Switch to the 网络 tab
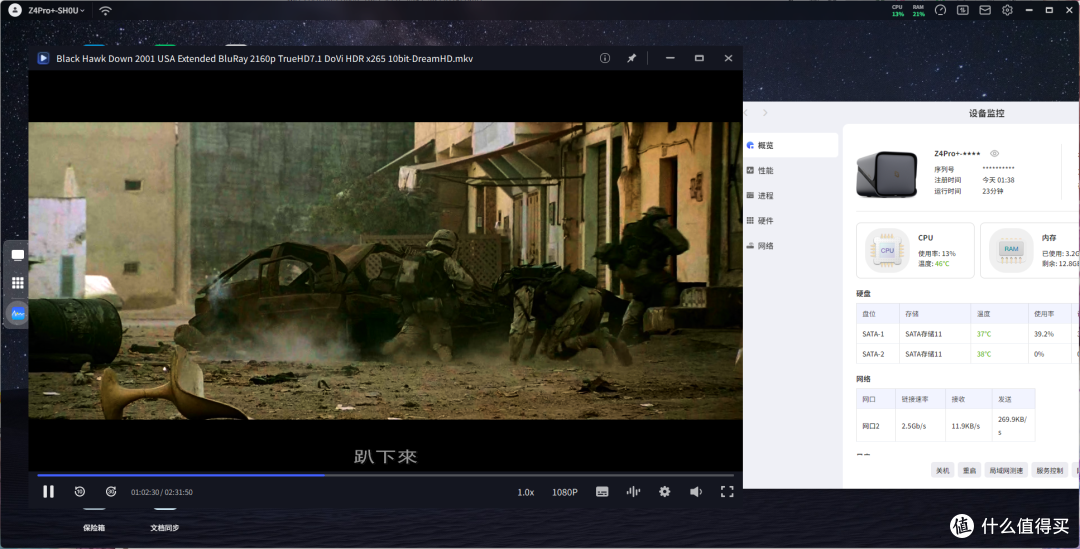1080x549 pixels. 791,246
